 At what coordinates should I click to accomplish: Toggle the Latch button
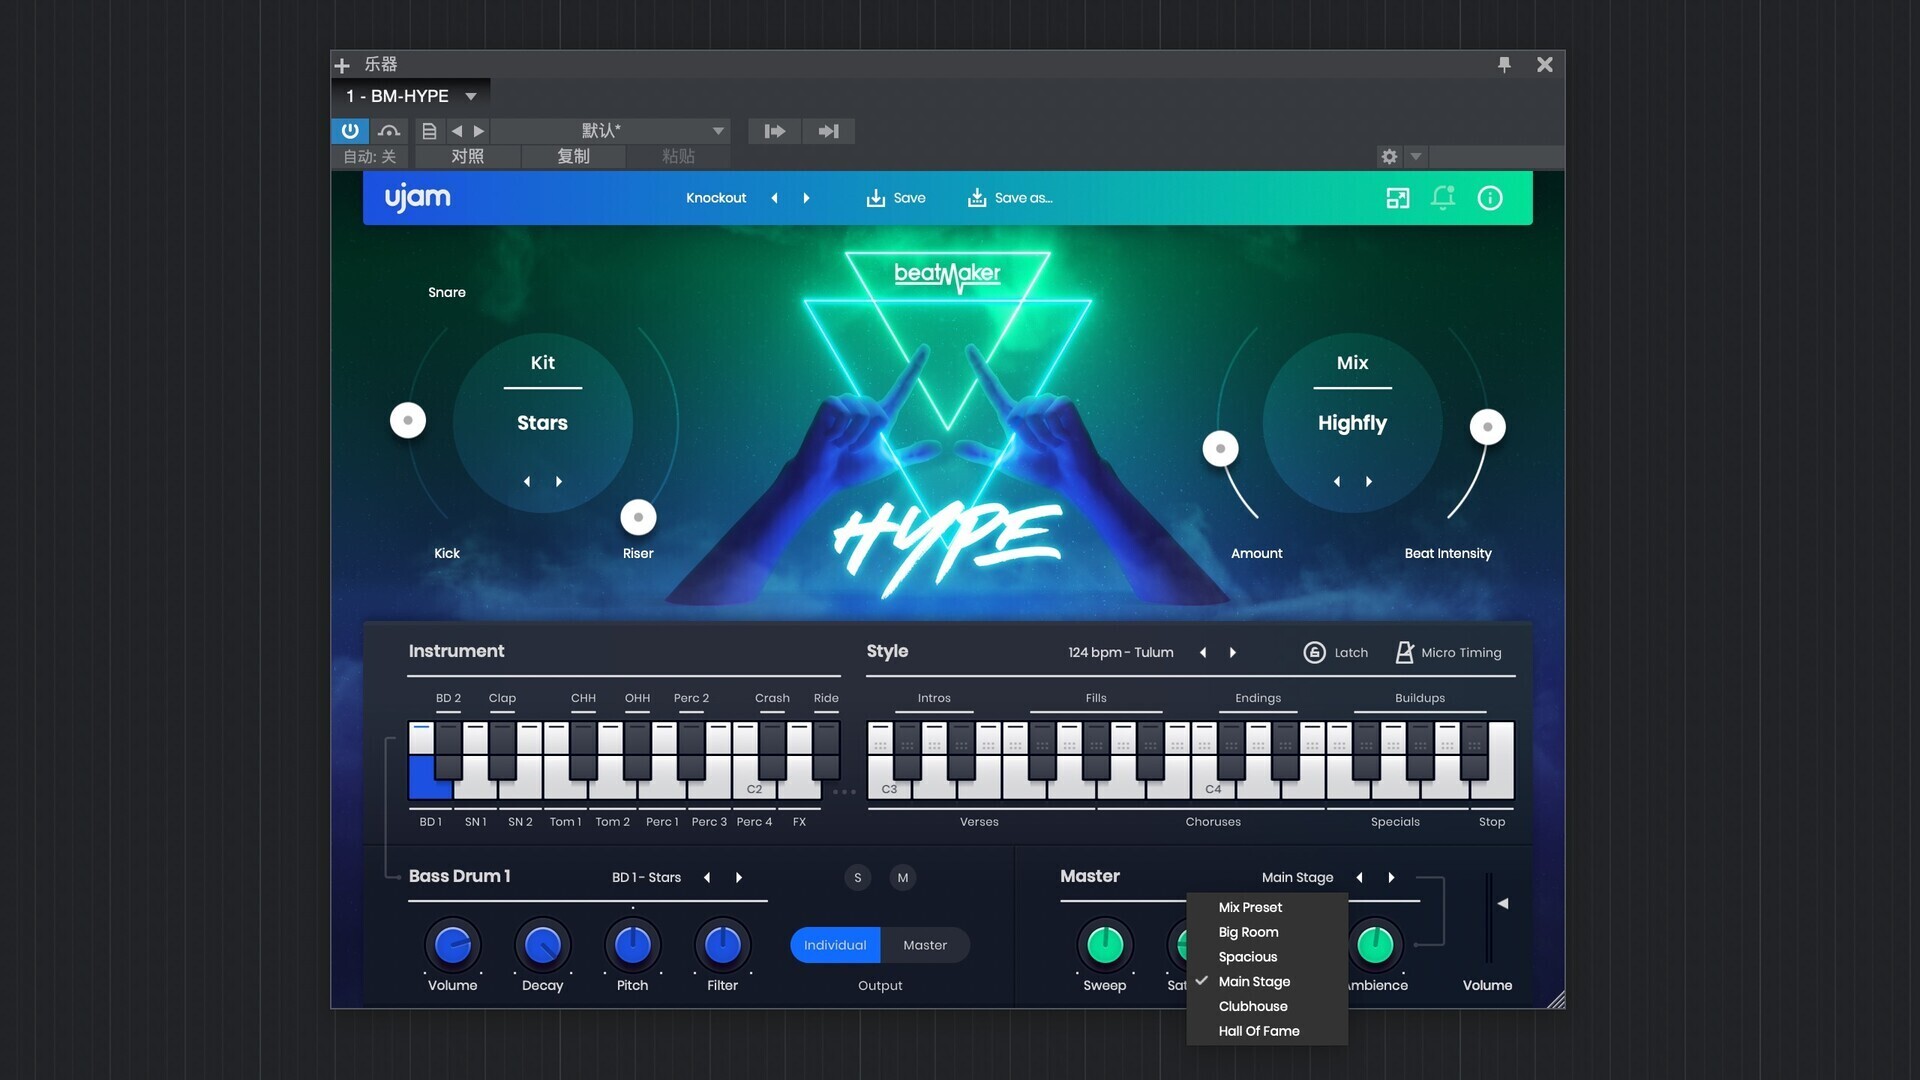(x=1336, y=652)
